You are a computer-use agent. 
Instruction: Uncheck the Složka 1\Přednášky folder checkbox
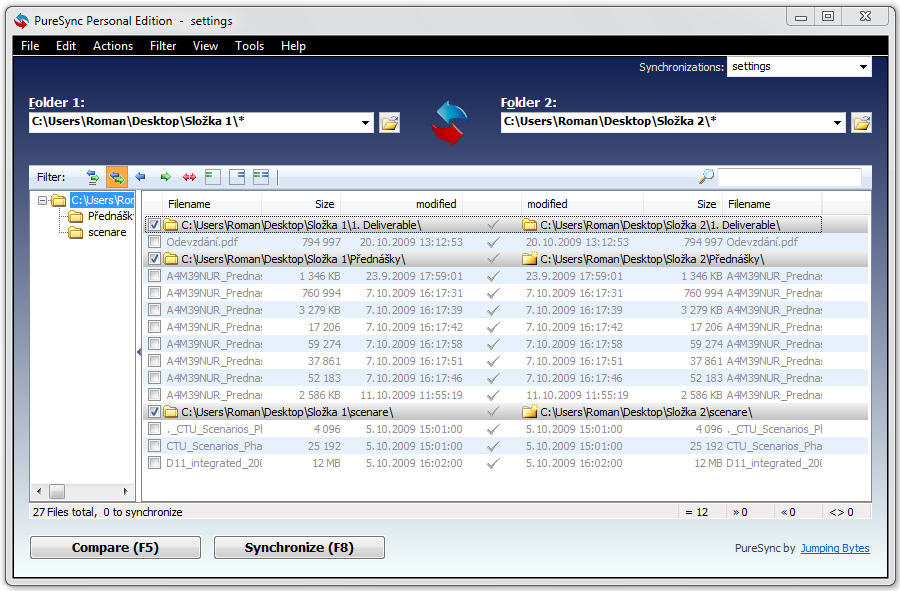click(x=154, y=259)
